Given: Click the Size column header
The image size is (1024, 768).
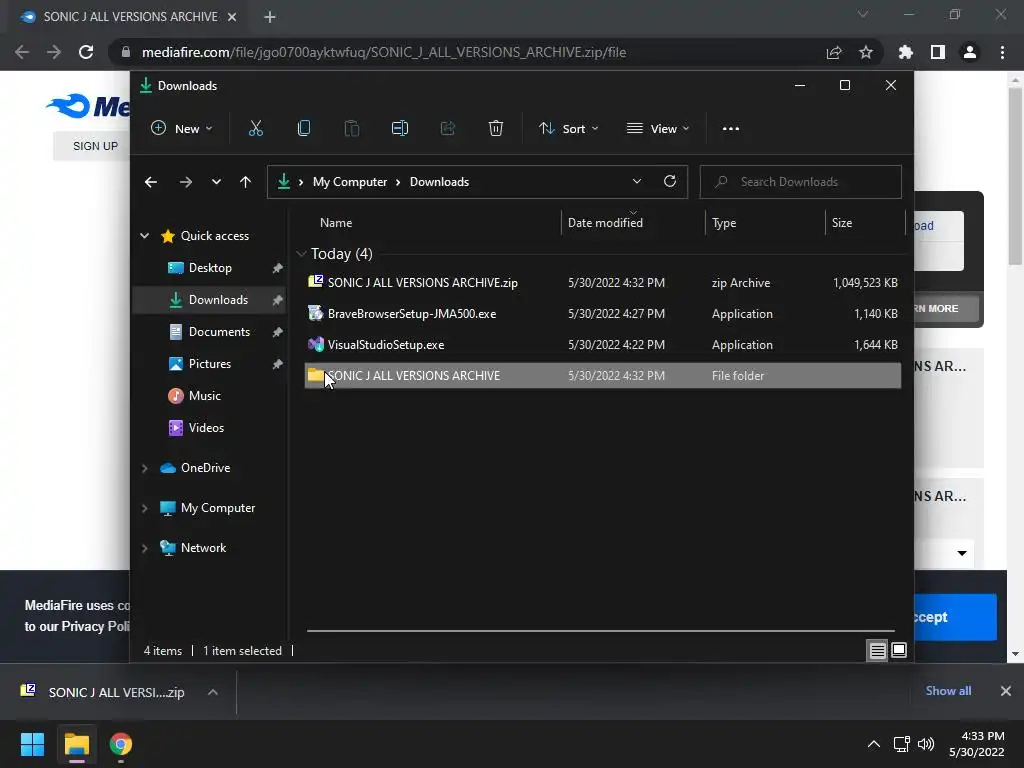Looking at the screenshot, I should pyautogui.click(x=842, y=223).
